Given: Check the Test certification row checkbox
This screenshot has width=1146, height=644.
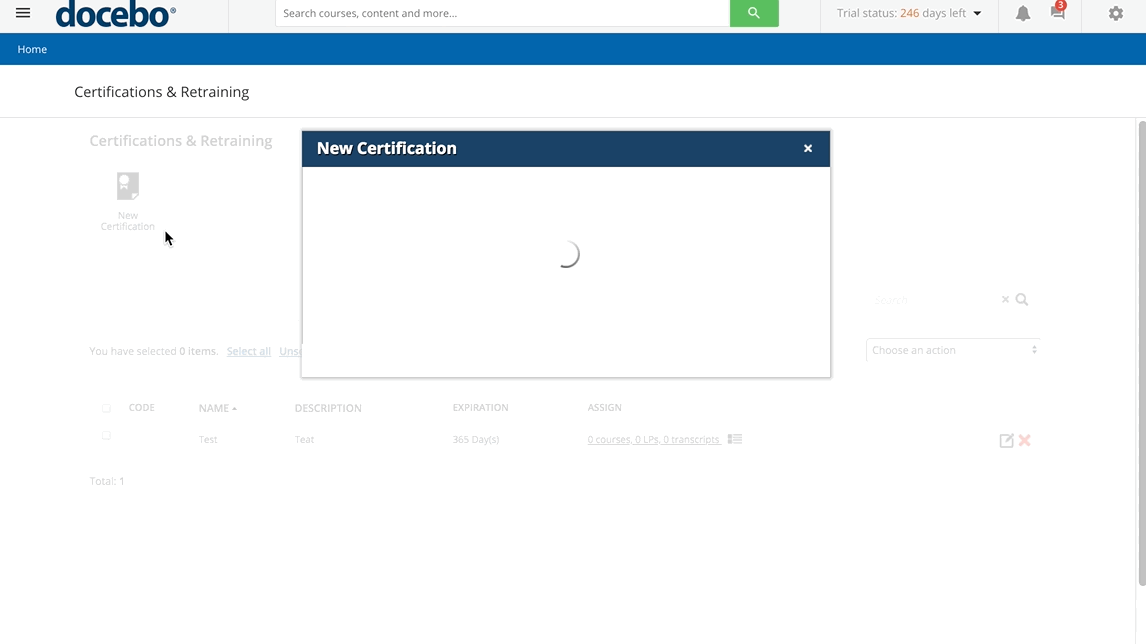Looking at the screenshot, I should [106, 435].
